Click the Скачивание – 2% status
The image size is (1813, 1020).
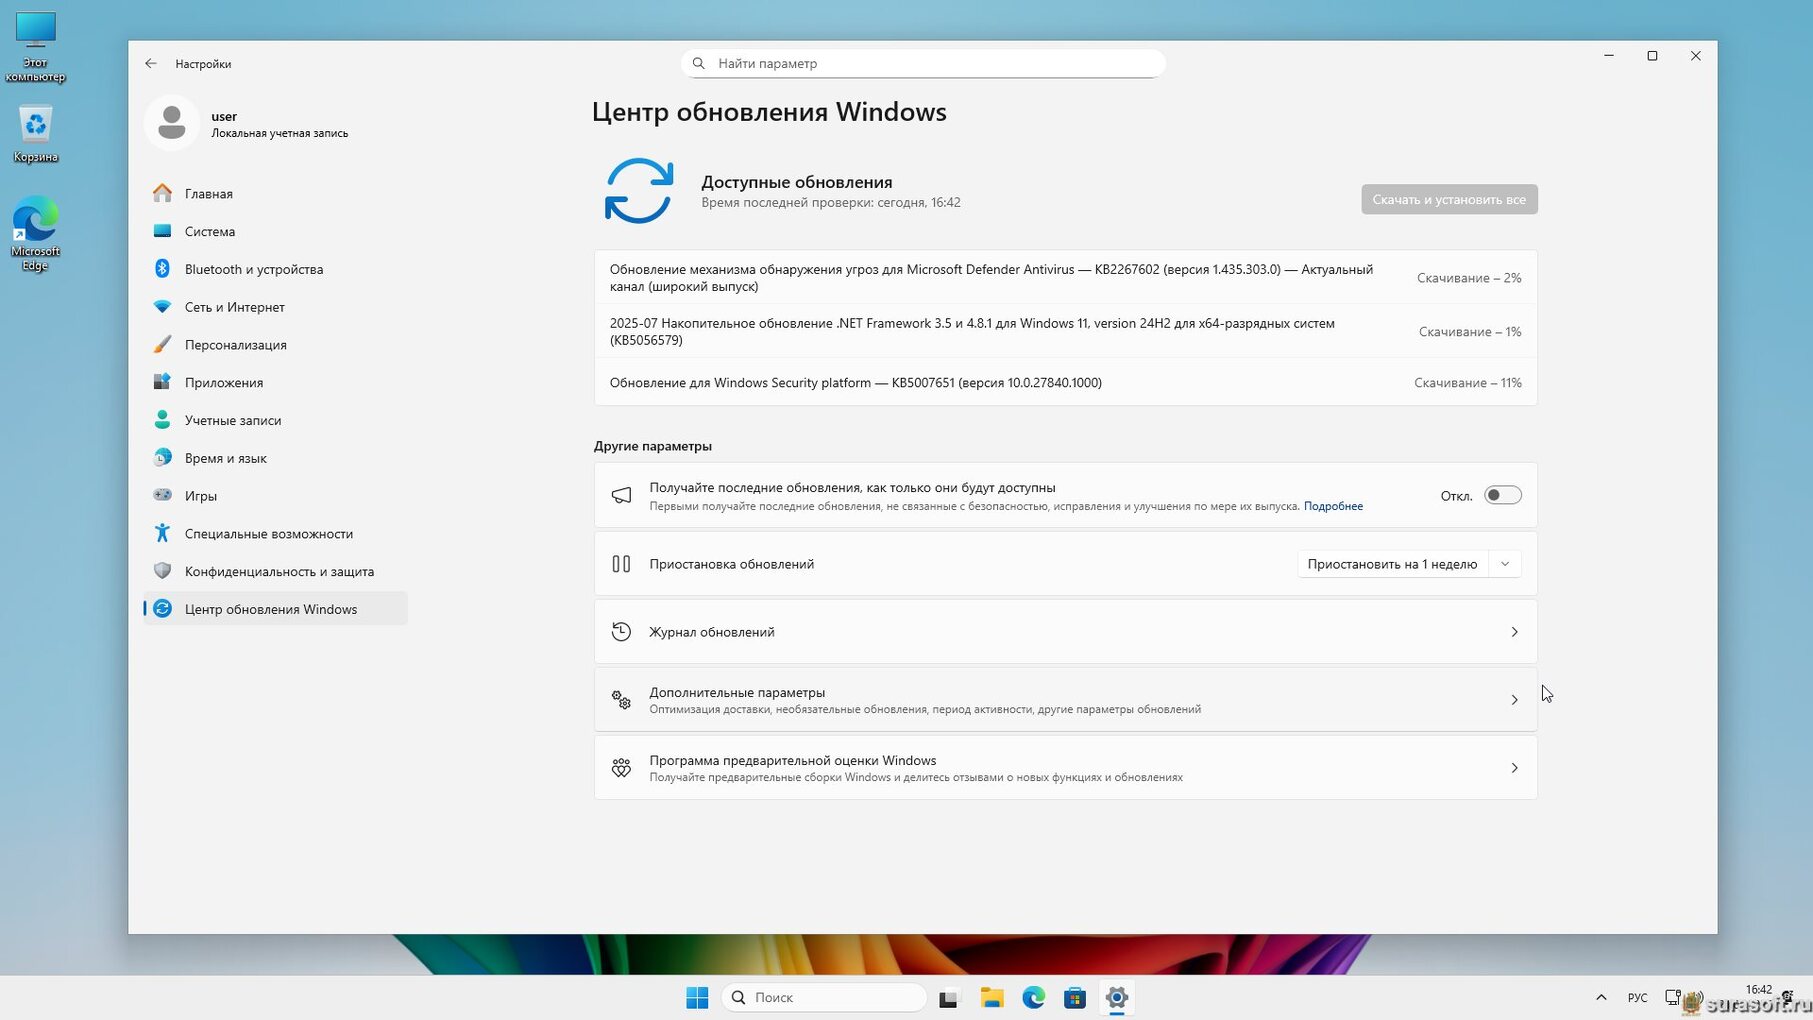pyautogui.click(x=1469, y=278)
